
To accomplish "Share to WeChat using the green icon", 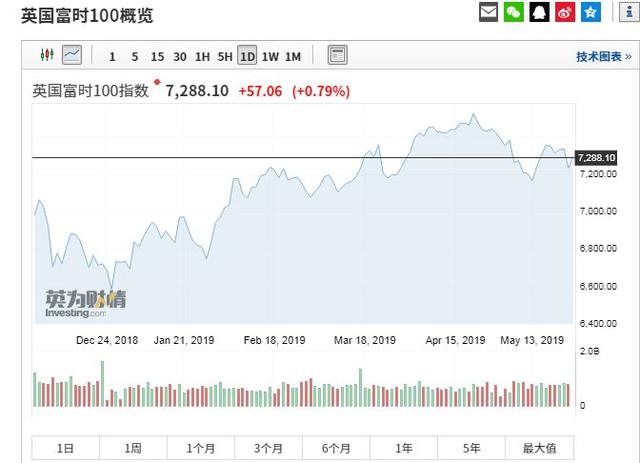I will coord(514,12).
